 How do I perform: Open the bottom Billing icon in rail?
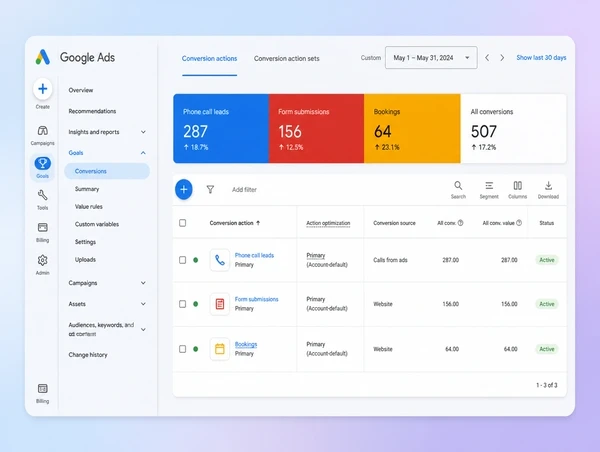tap(42, 388)
